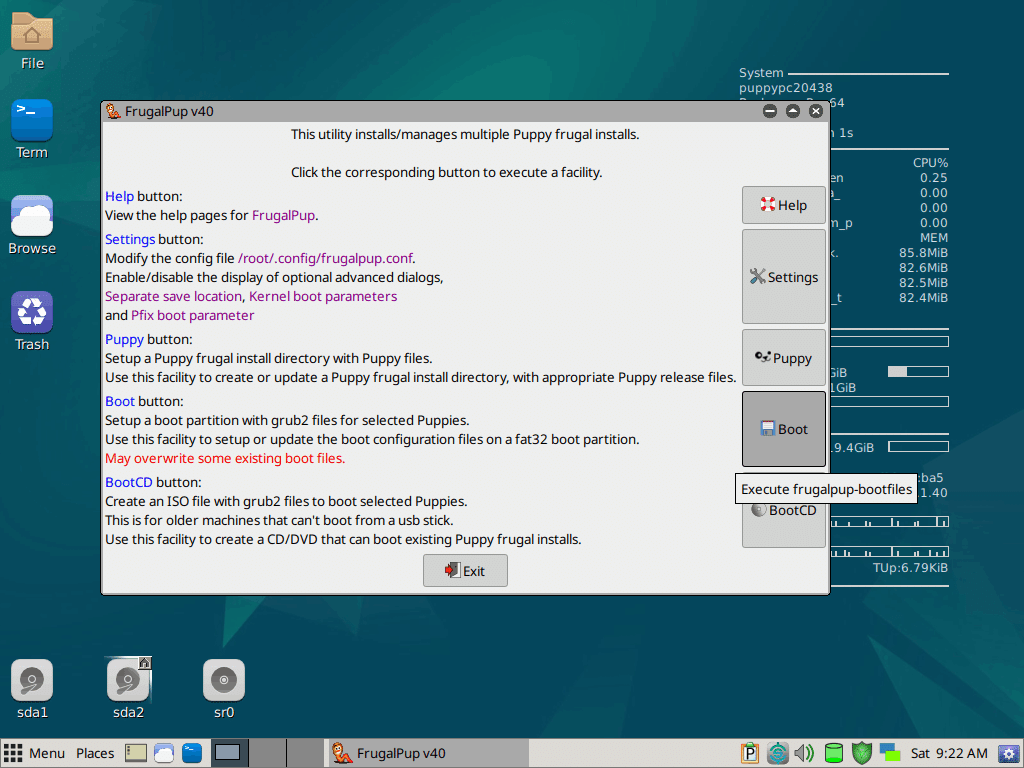
Task: Click the 'puppypc20438' hostname in system monitor
Action: (x=786, y=88)
